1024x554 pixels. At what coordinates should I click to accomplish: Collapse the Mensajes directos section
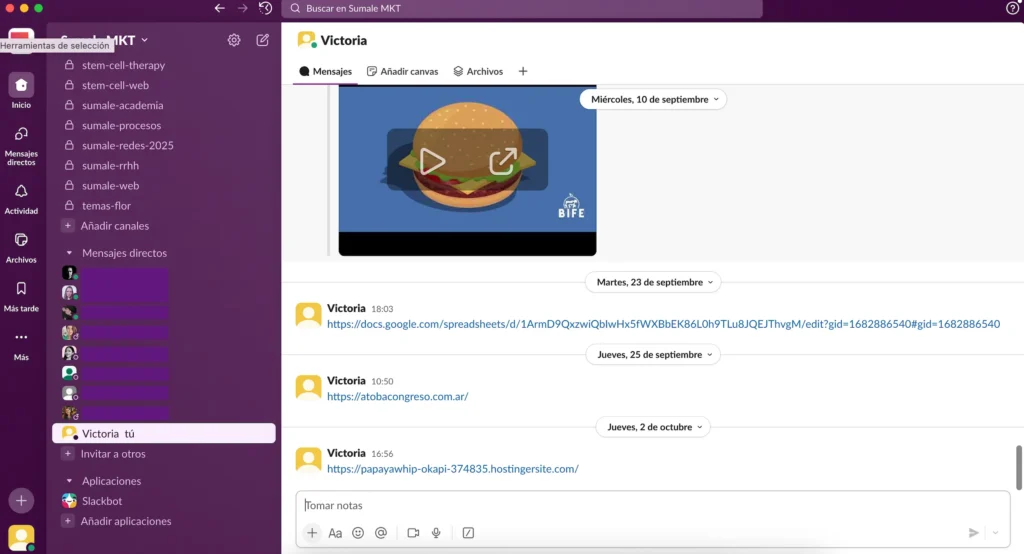click(69, 253)
